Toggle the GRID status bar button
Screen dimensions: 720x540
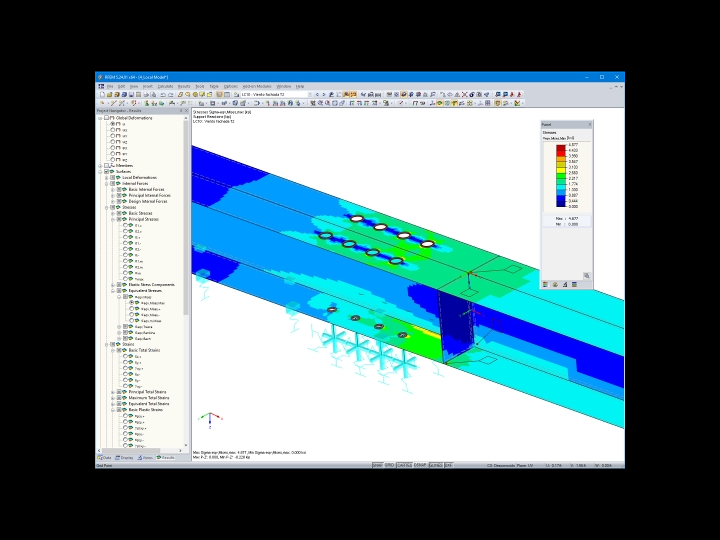tap(389, 465)
